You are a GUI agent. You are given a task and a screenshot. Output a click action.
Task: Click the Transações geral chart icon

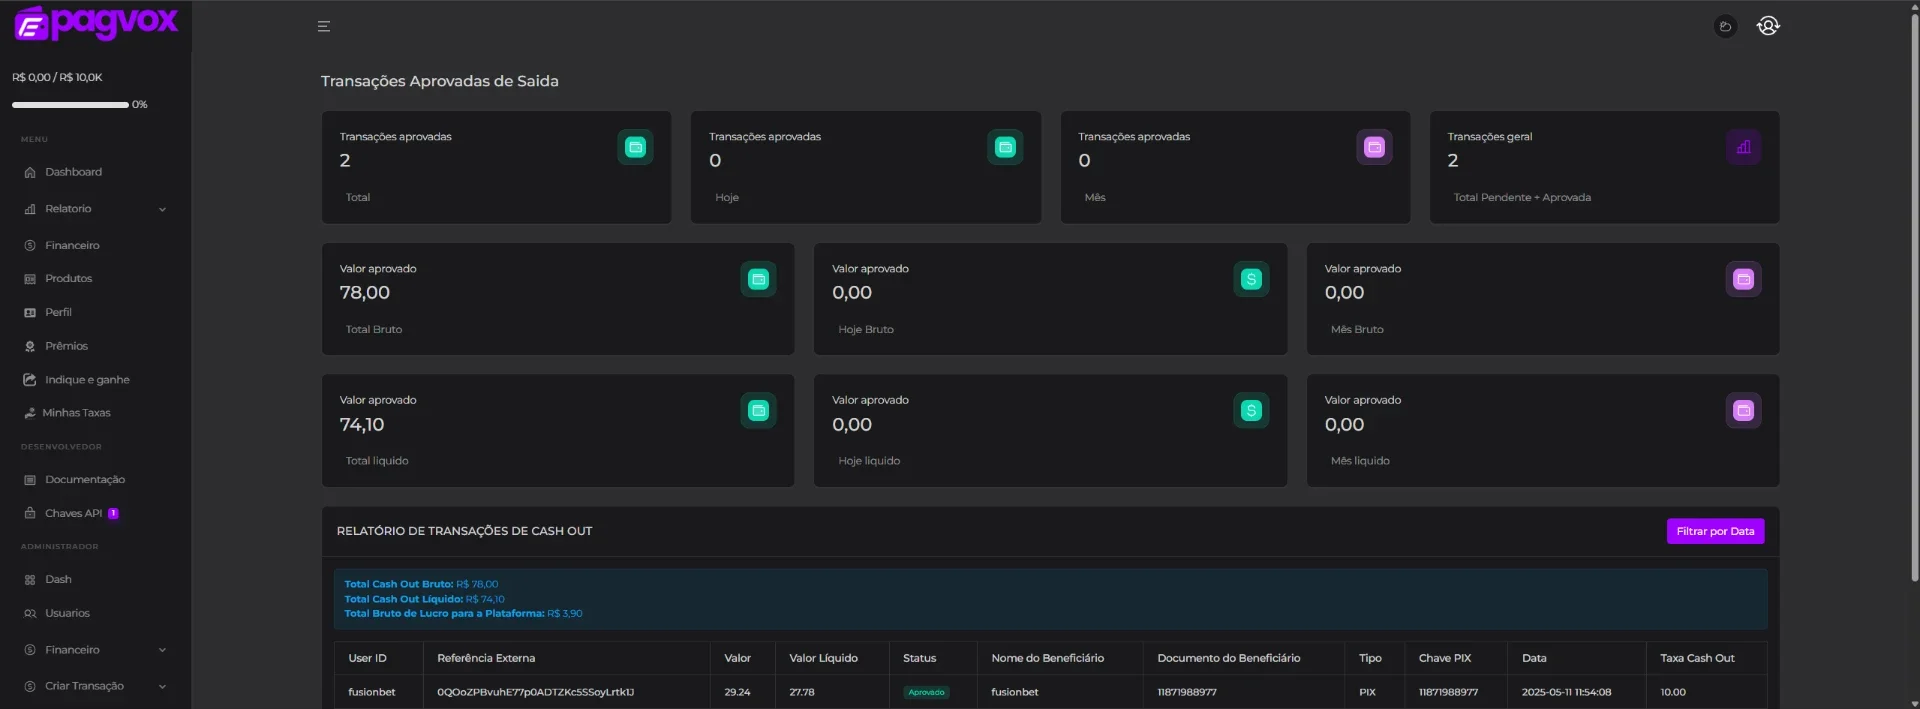tap(1743, 147)
